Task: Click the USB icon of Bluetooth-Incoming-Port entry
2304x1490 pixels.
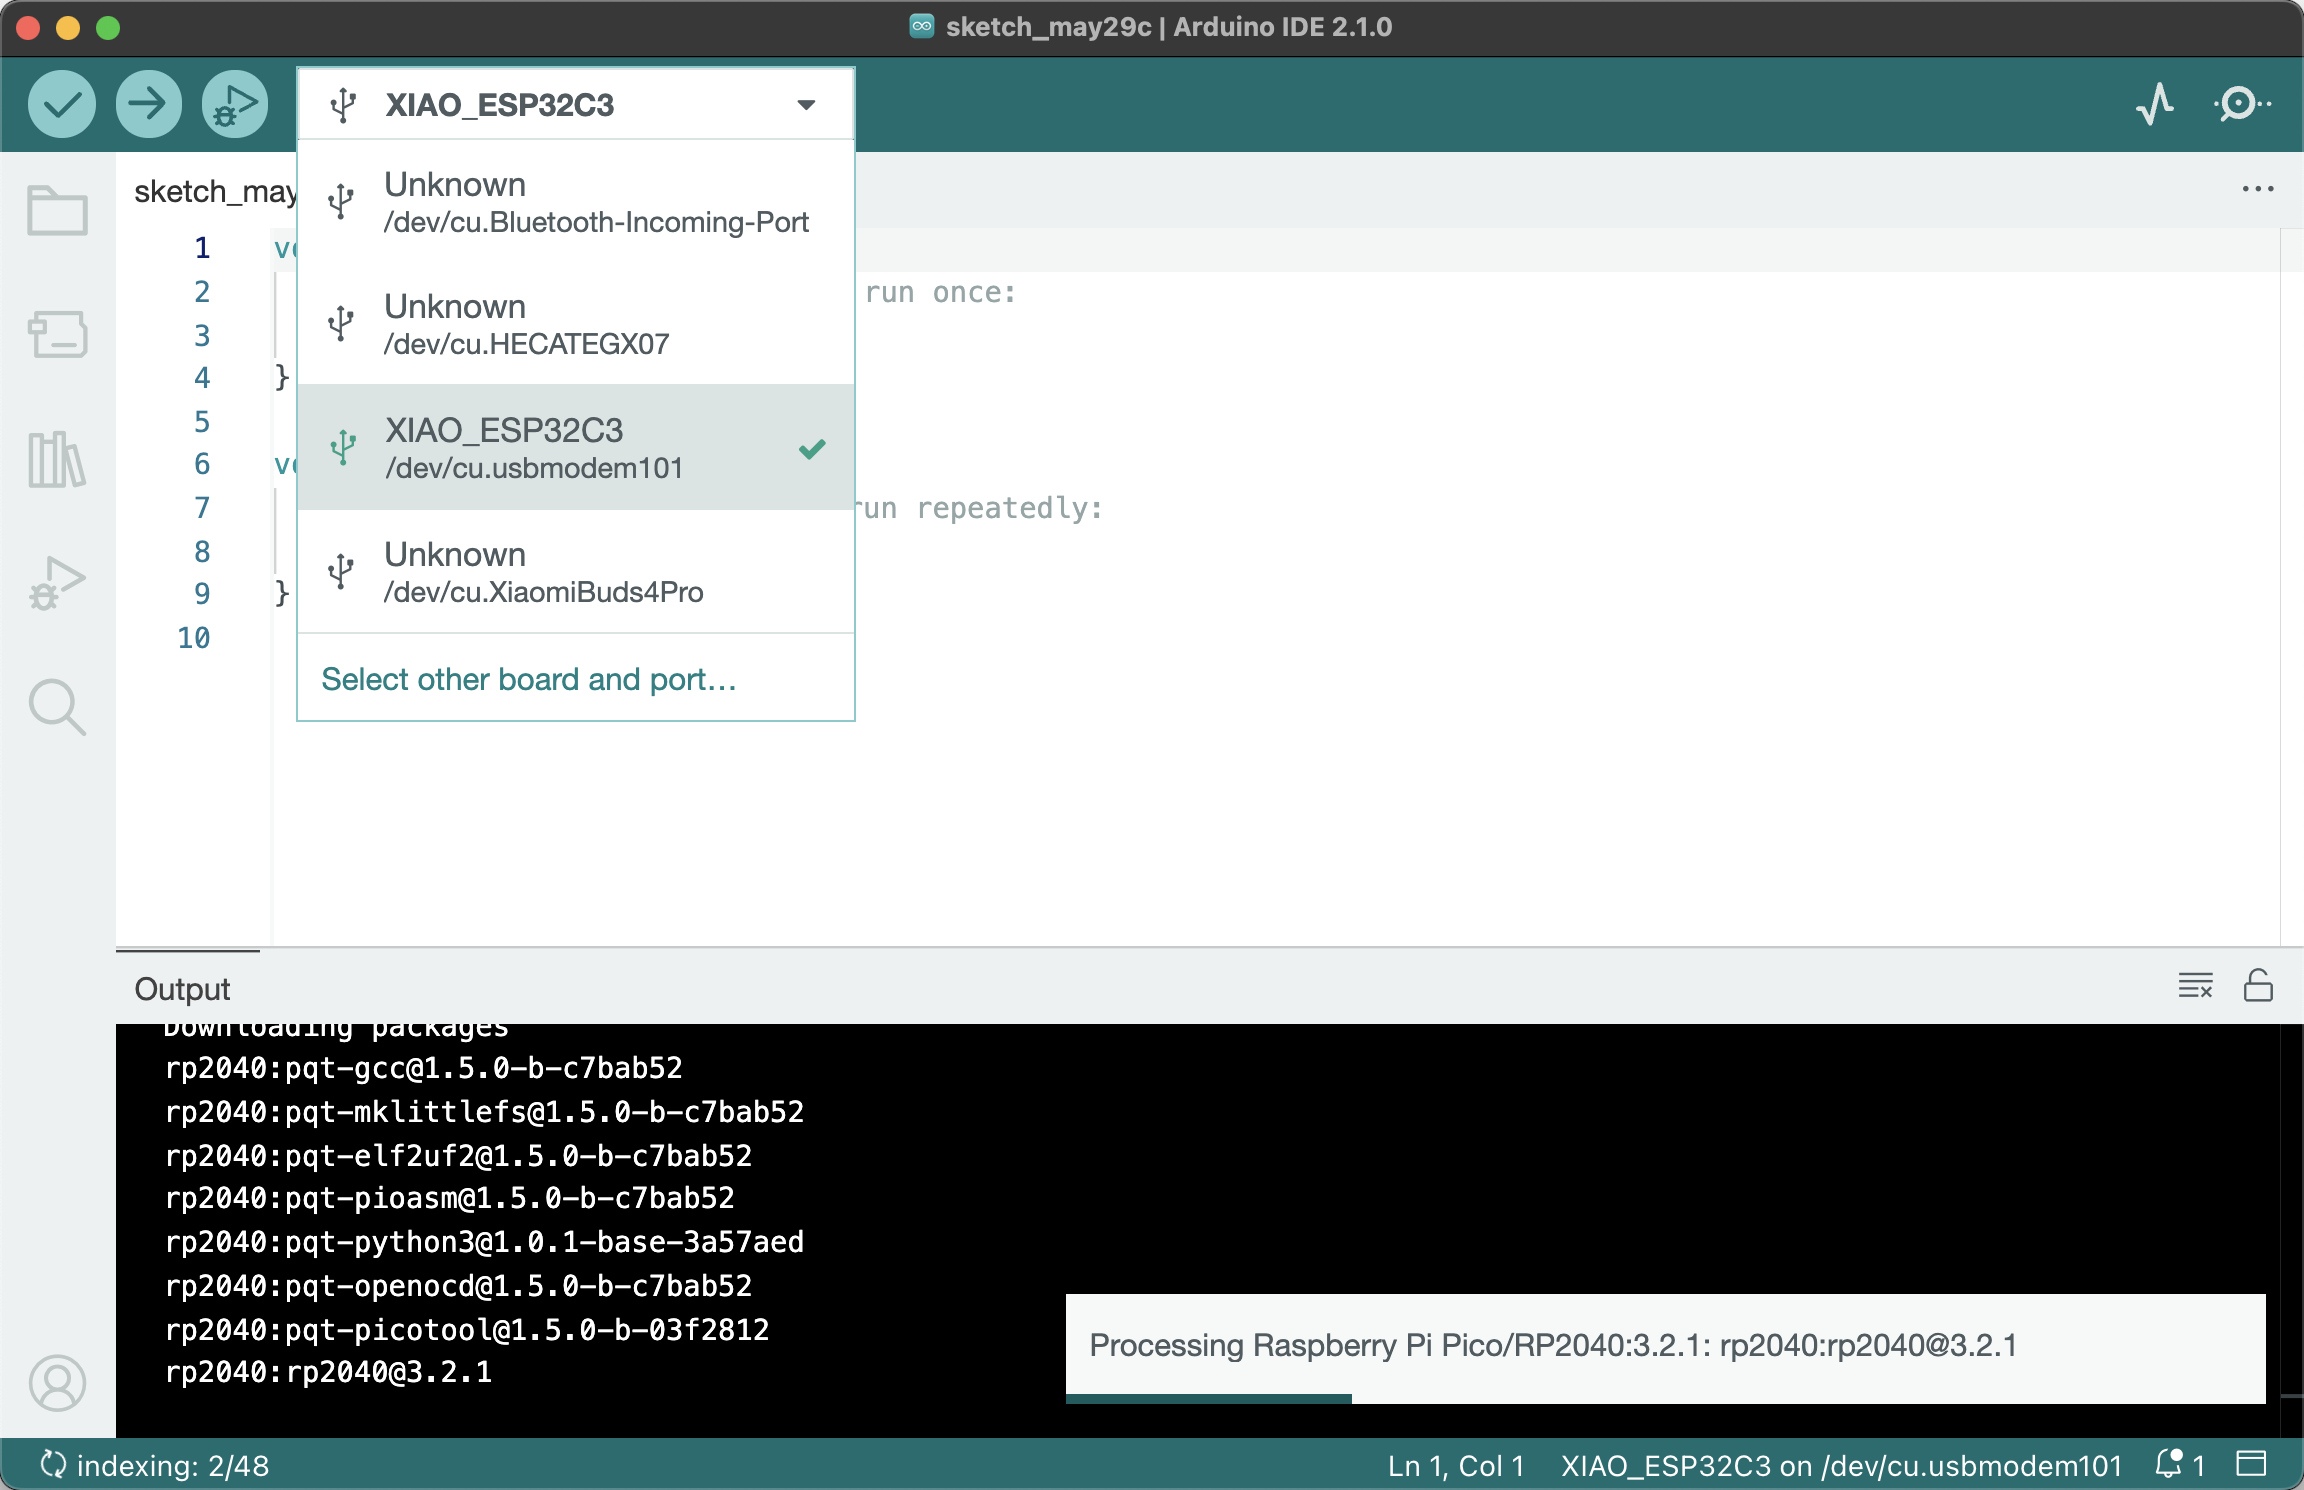Action: (341, 202)
